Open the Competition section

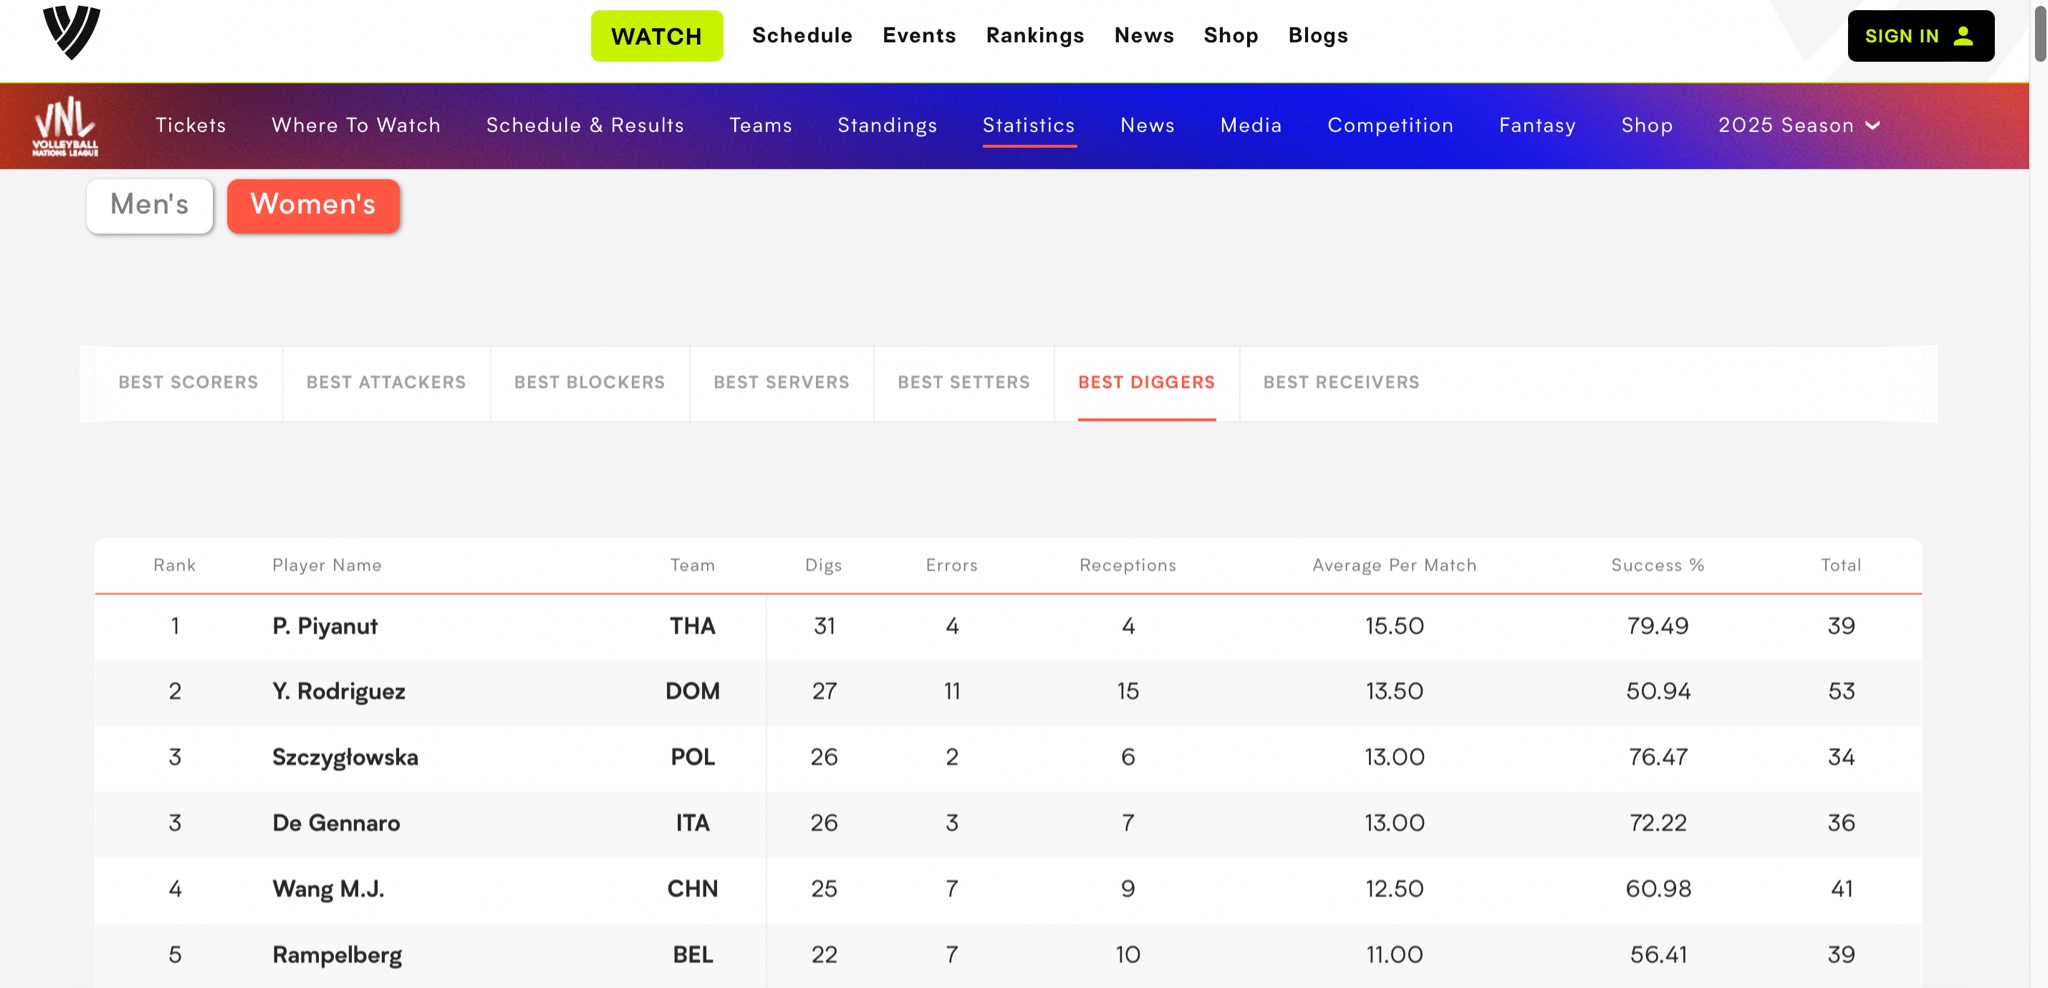coord(1390,125)
